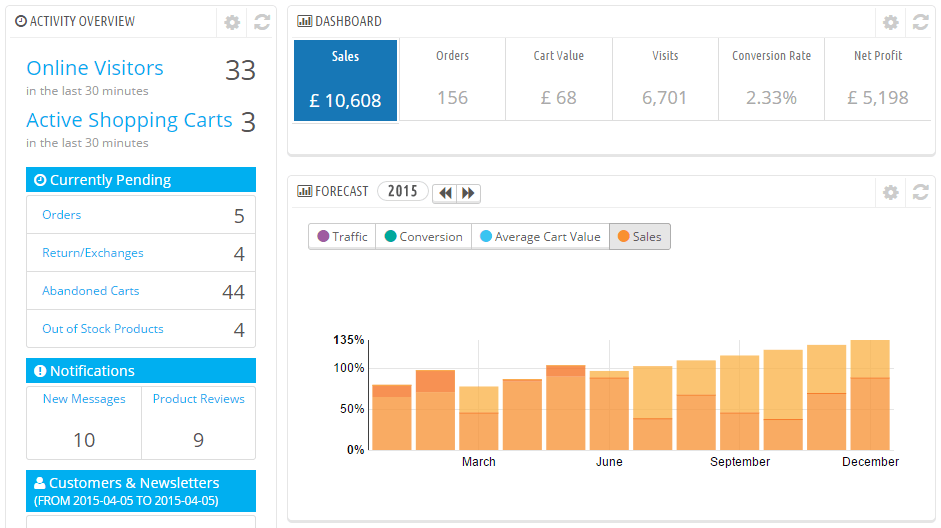Select the Net Profit dashboard tab

(878, 79)
